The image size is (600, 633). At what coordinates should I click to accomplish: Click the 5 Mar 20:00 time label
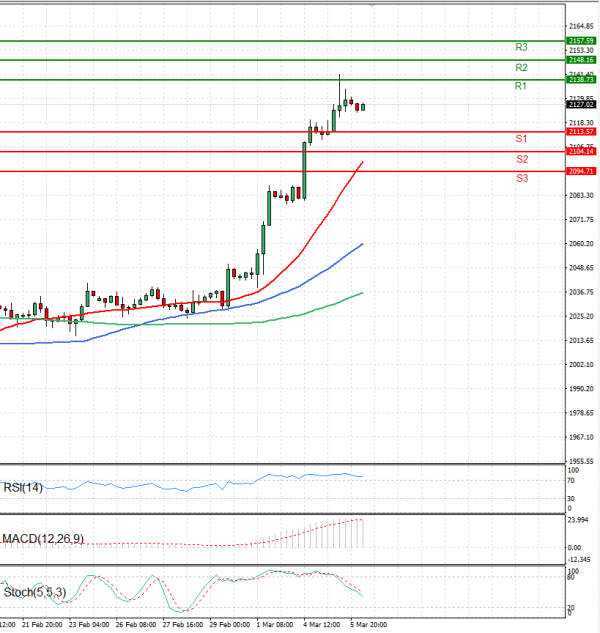pyautogui.click(x=368, y=625)
